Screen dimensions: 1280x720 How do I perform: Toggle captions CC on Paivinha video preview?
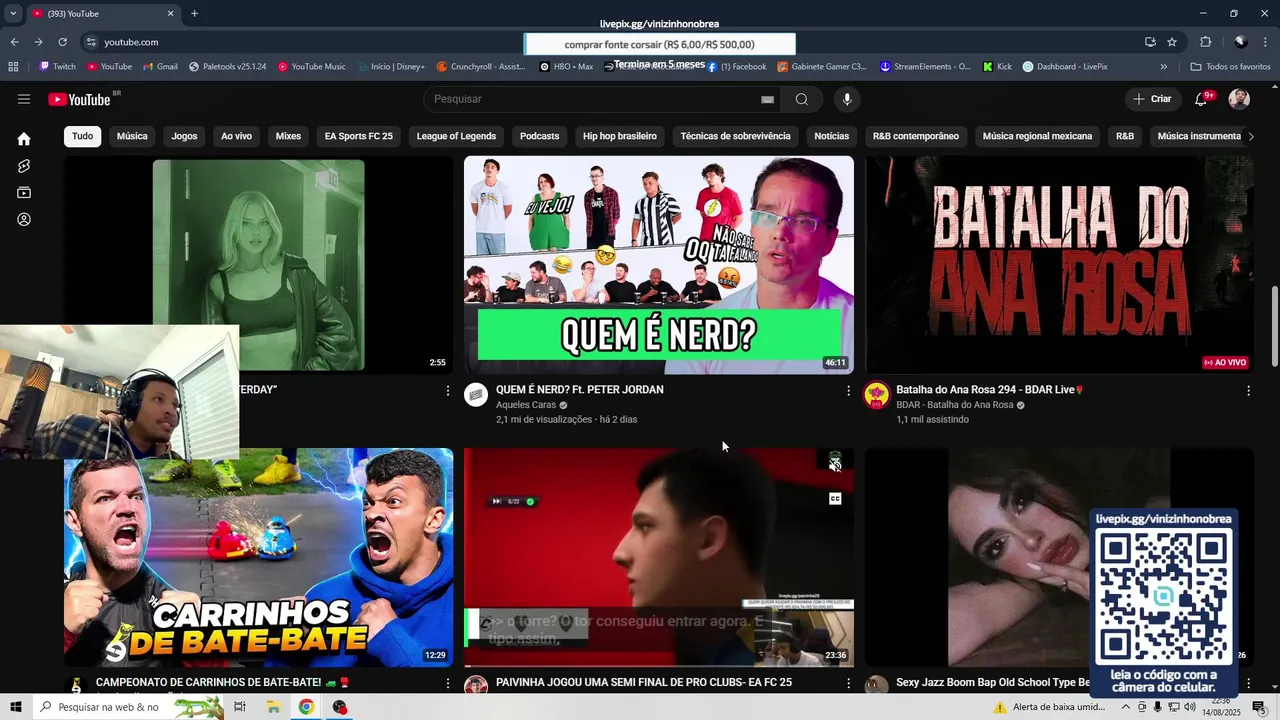(835, 499)
